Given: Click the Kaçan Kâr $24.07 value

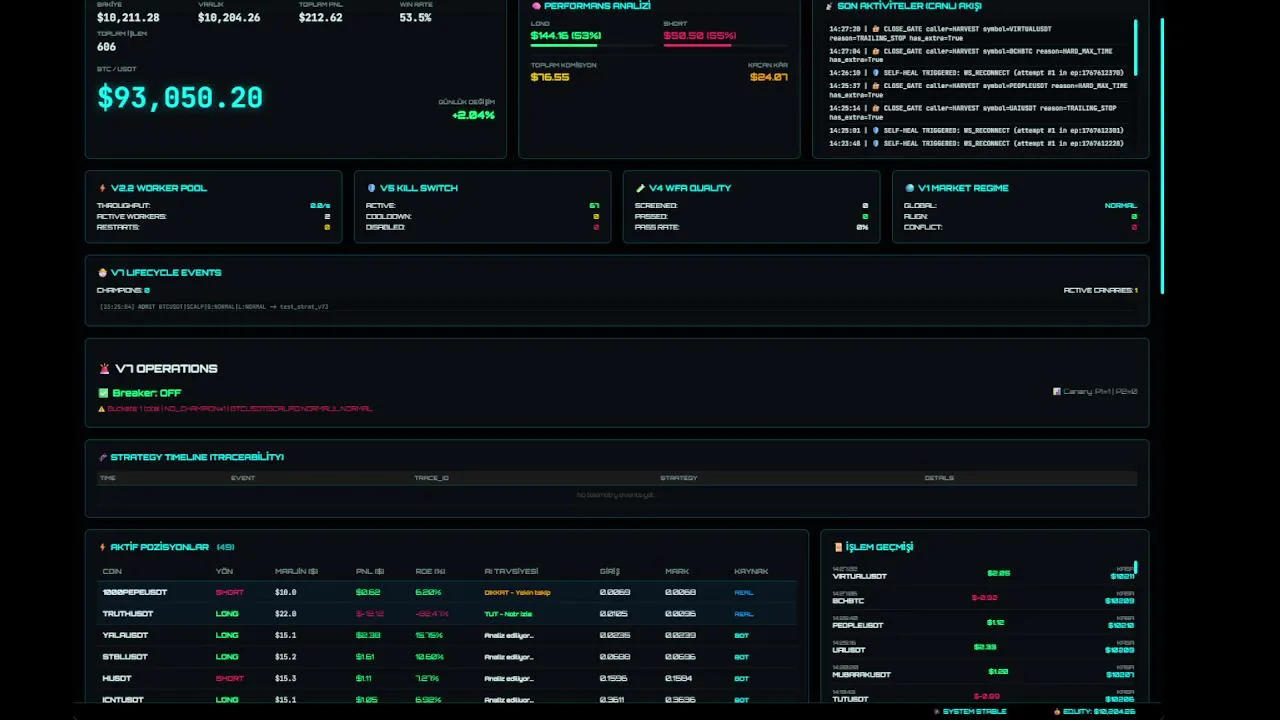Looking at the screenshot, I should pos(769,77).
